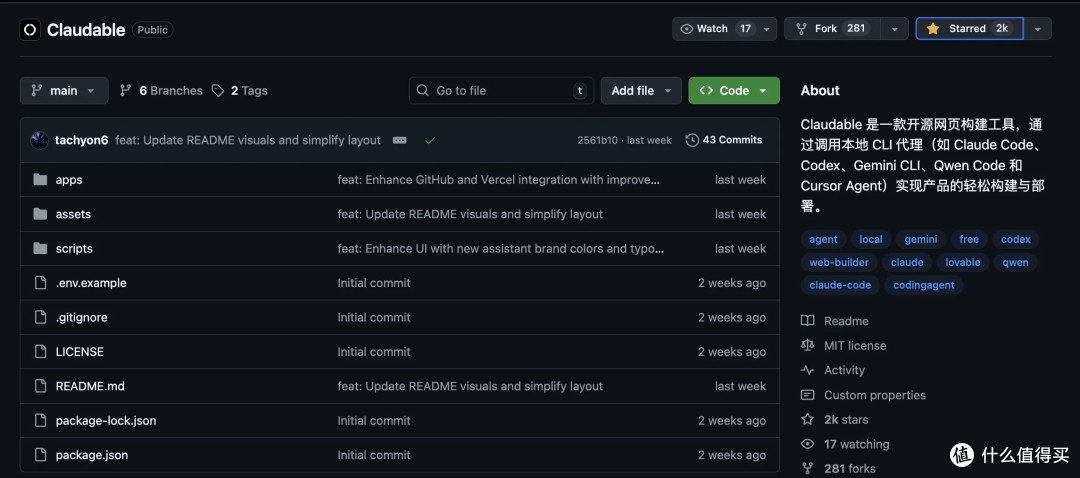View the 43 Commits history
Image resolution: width=1080 pixels, height=478 pixels.
point(724,140)
